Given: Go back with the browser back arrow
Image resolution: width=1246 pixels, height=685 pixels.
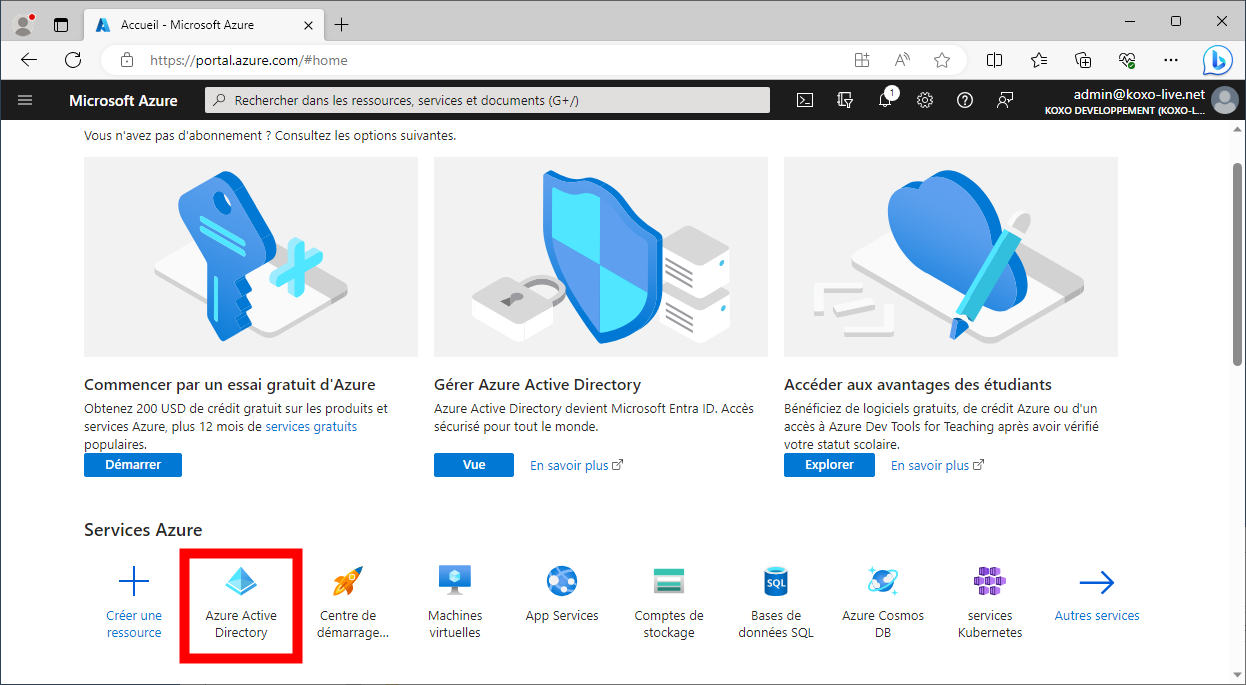Looking at the screenshot, I should pyautogui.click(x=28, y=60).
